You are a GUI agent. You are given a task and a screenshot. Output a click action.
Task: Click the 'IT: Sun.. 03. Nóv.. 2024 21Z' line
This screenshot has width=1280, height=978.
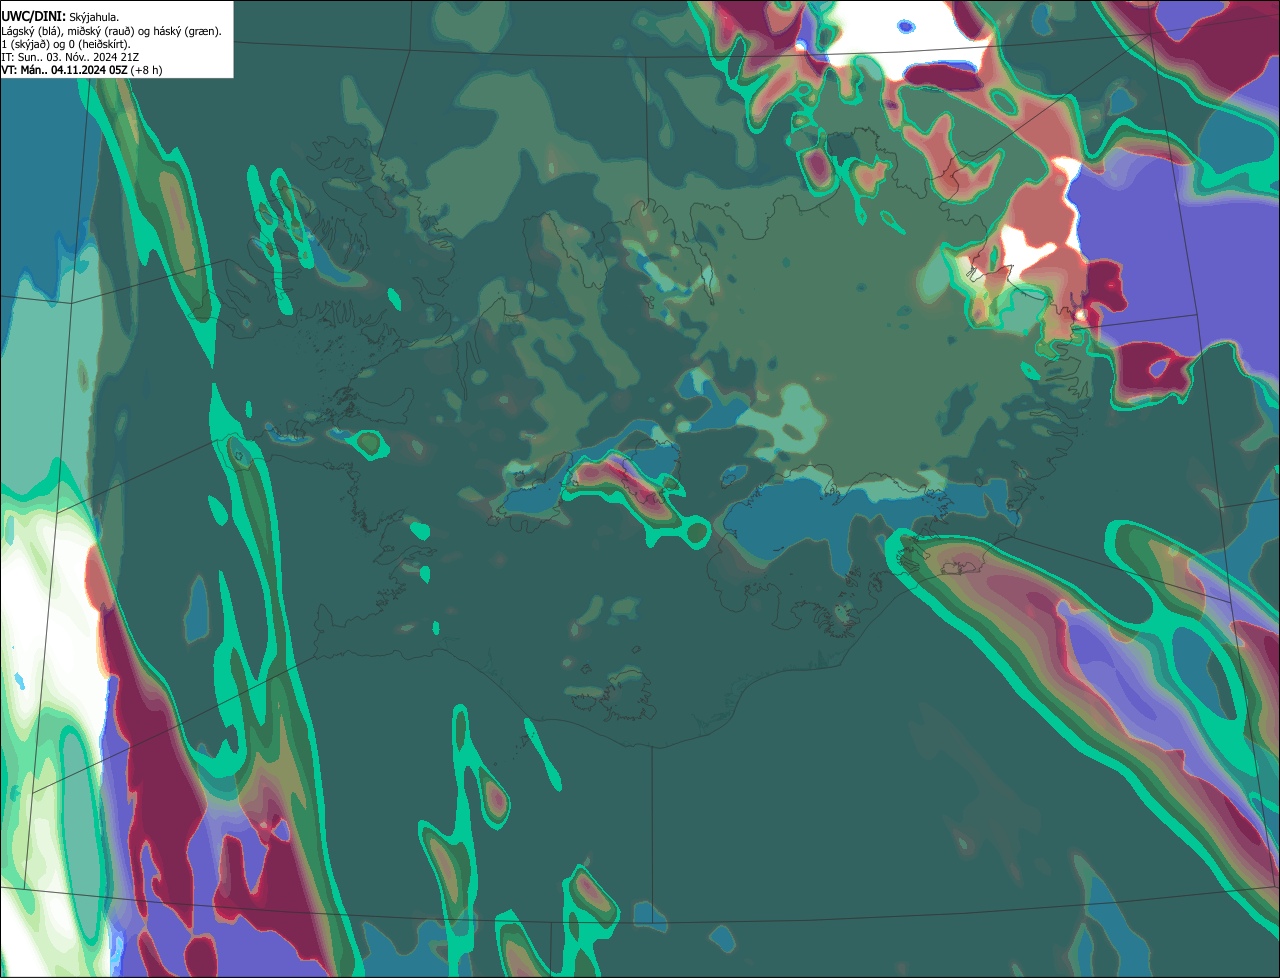point(70,57)
